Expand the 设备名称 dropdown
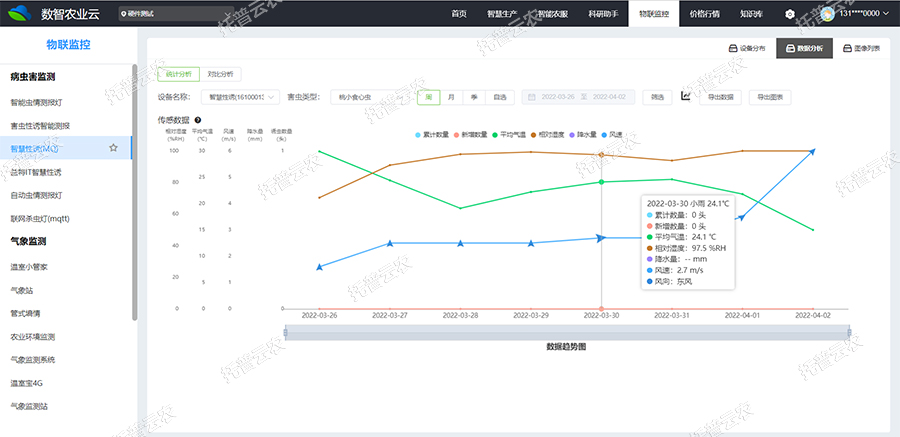The width and height of the screenshot is (900, 437). pyautogui.click(x=238, y=97)
